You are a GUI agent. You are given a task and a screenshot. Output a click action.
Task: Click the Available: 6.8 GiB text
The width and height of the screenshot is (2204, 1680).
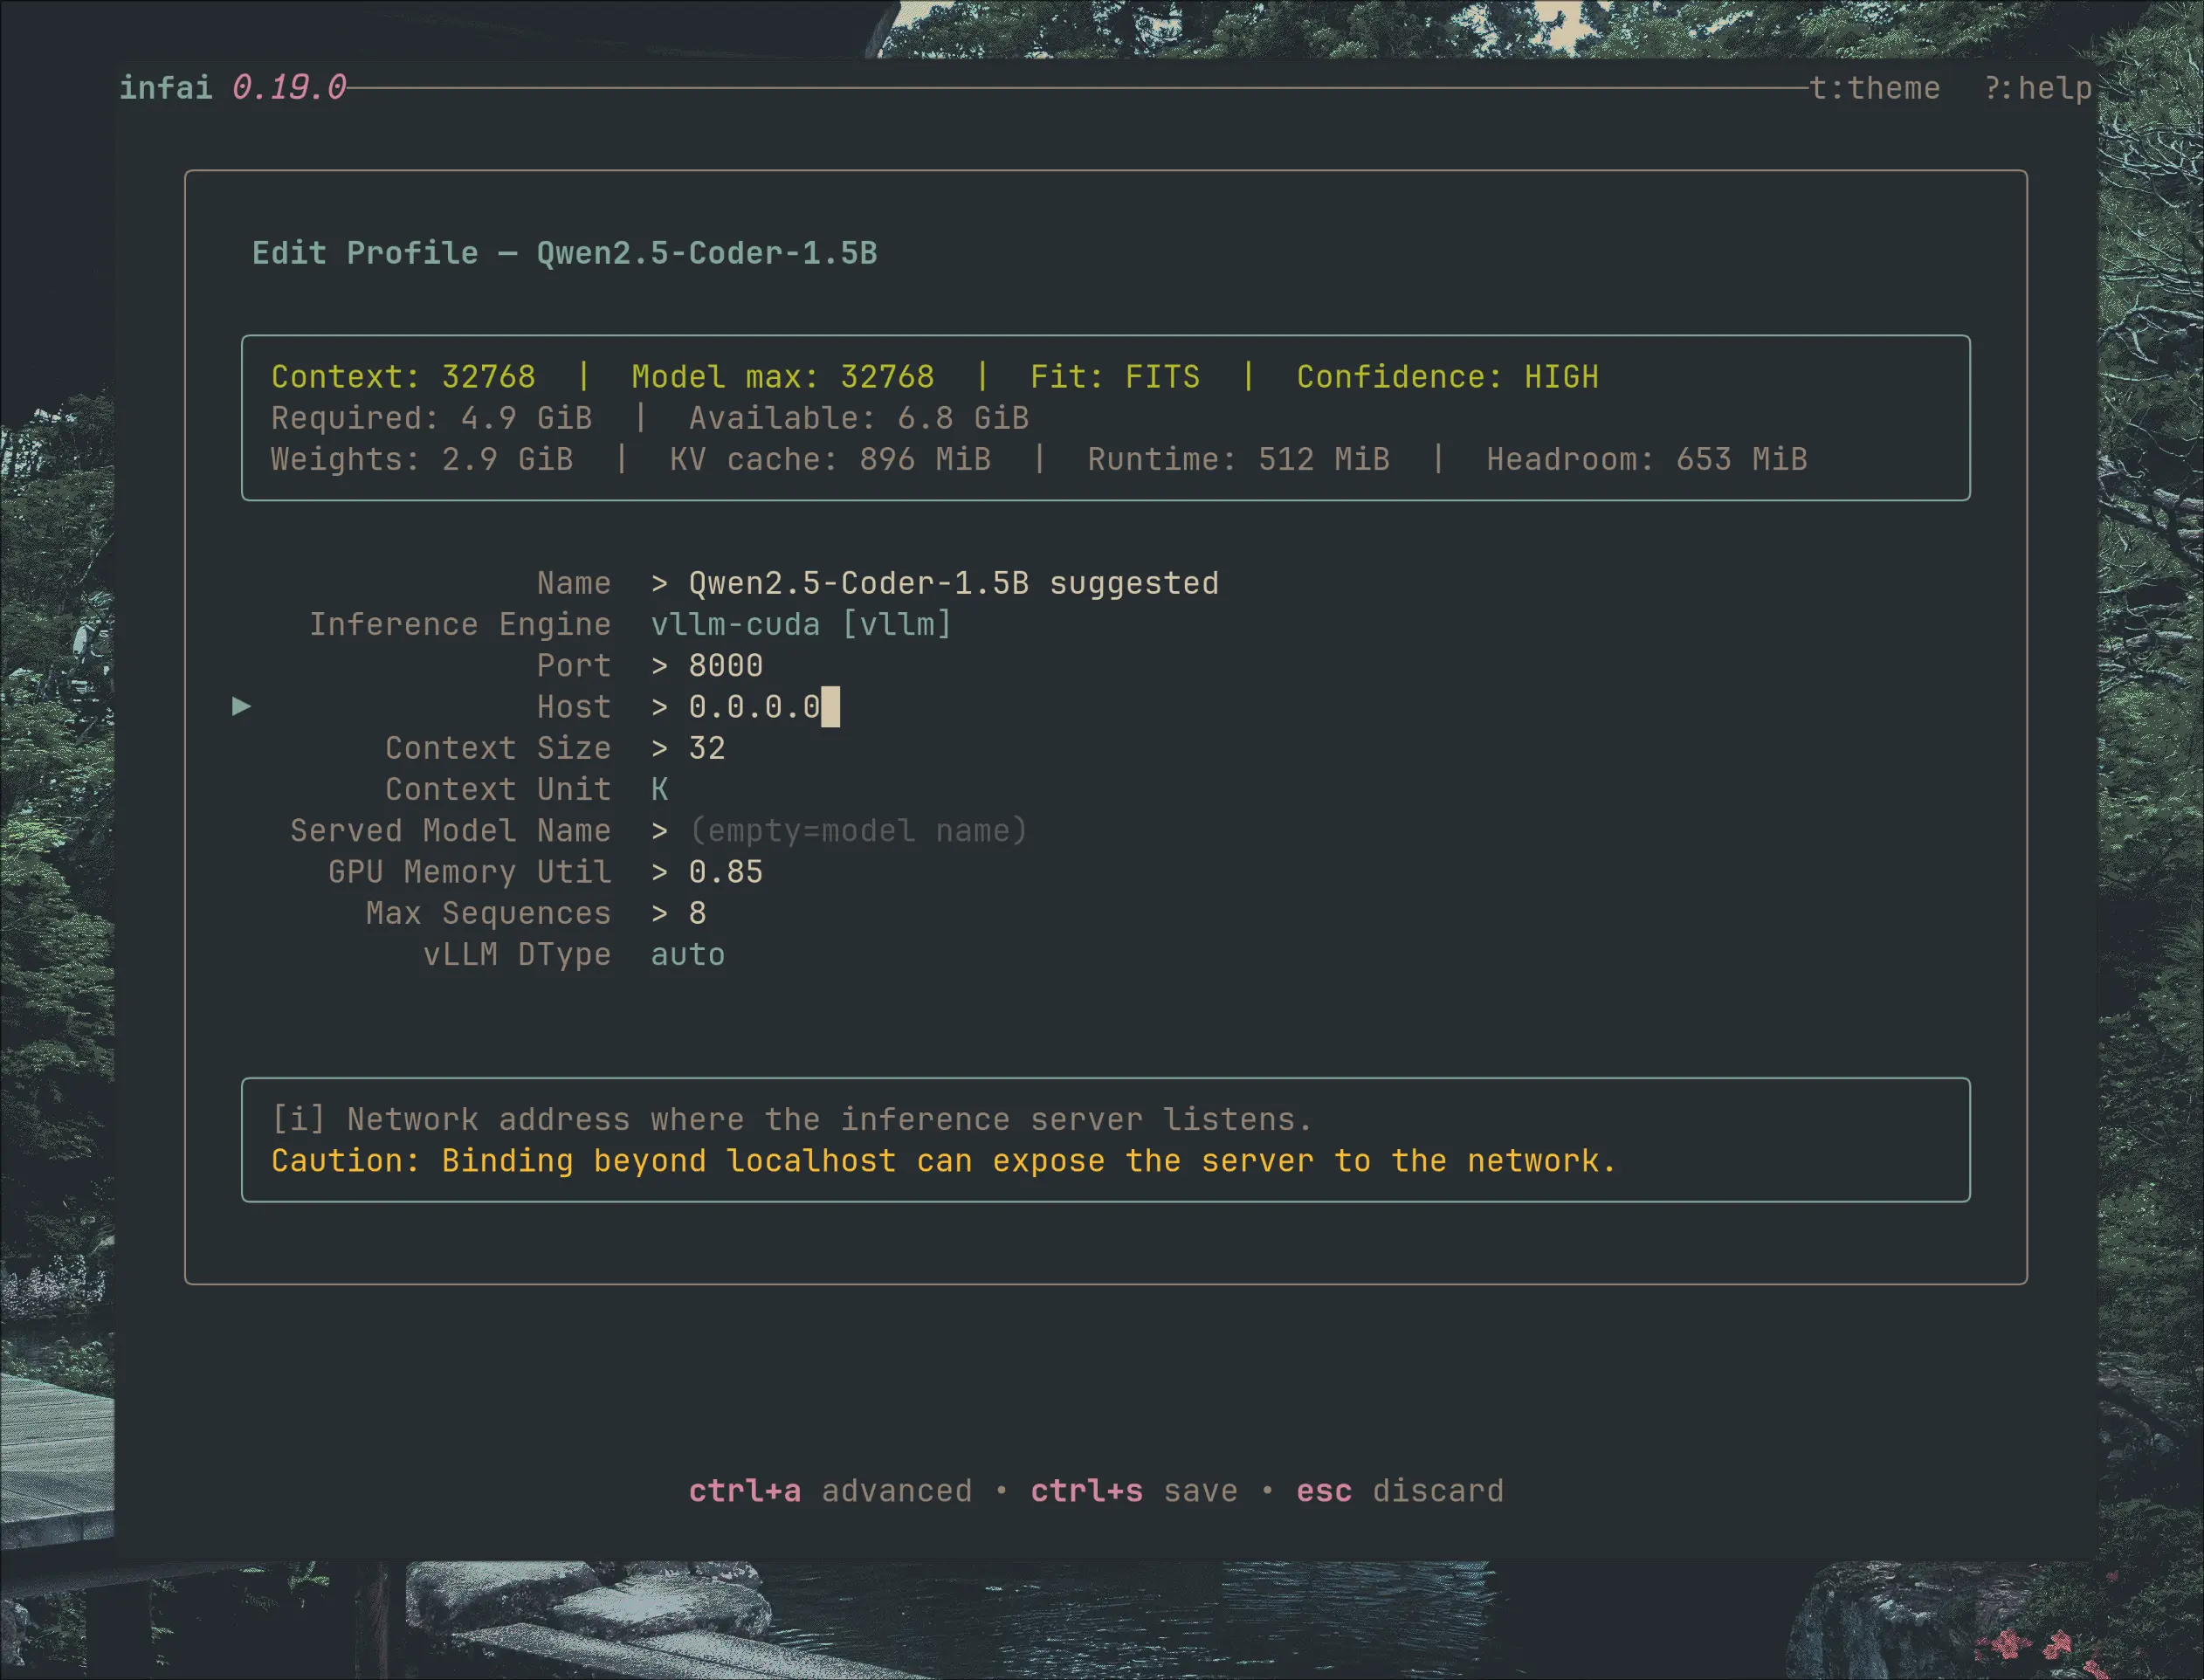[859, 418]
